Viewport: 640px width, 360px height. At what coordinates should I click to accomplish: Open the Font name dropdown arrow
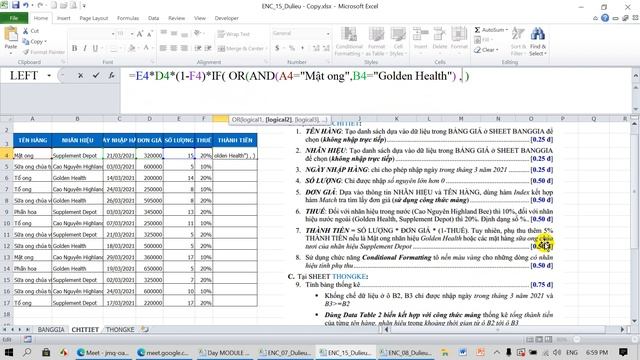[113, 34]
